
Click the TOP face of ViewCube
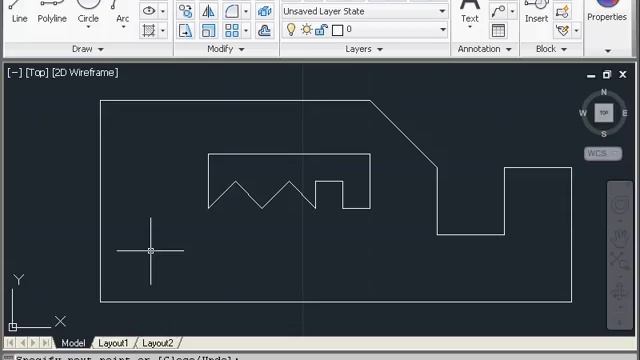(604, 113)
